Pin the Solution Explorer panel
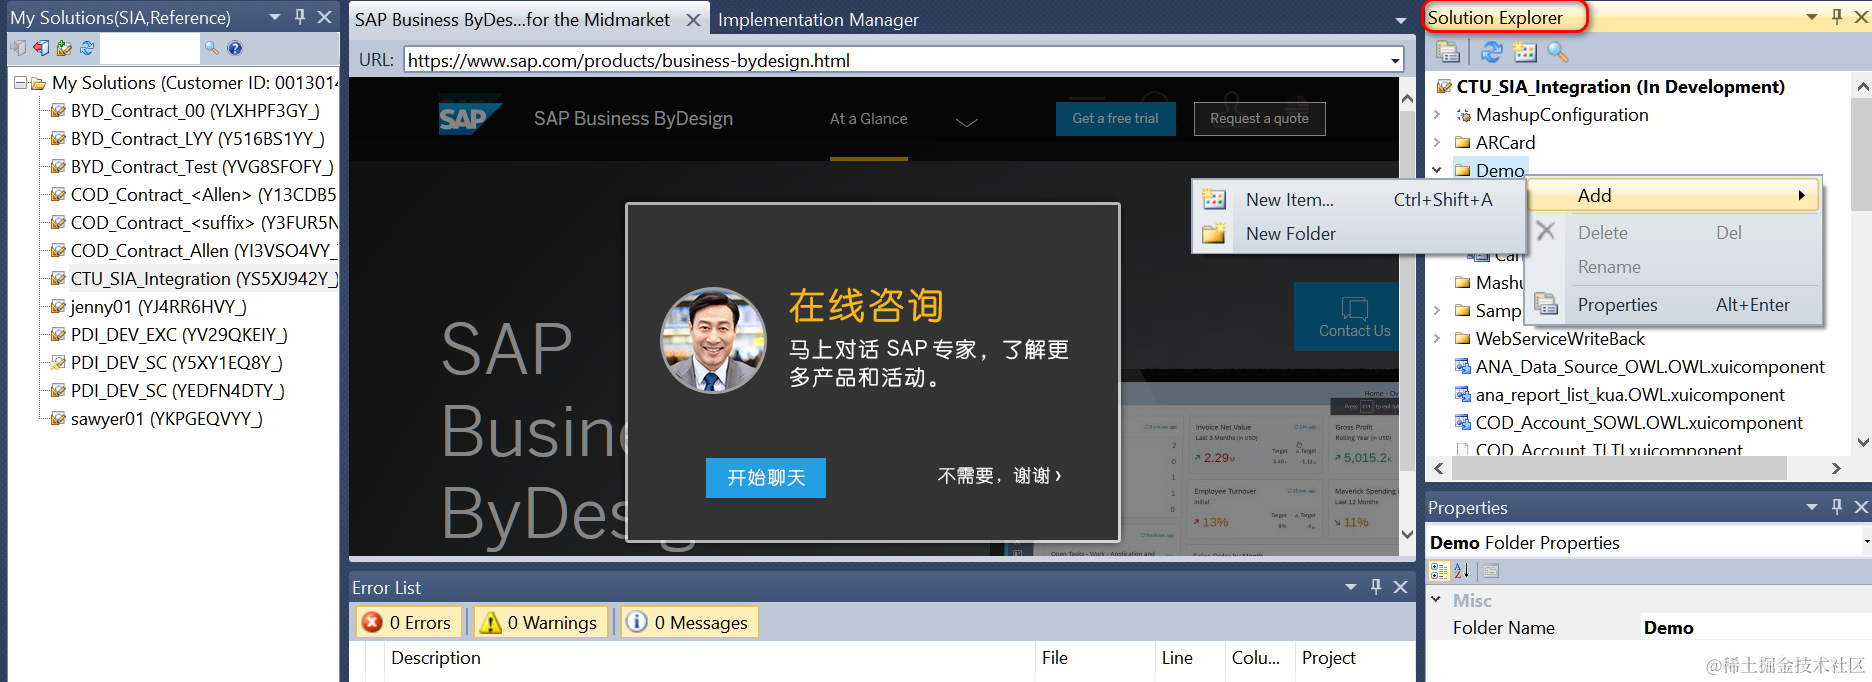The height and width of the screenshot is (682, 1872). [x=1837, y=17]
